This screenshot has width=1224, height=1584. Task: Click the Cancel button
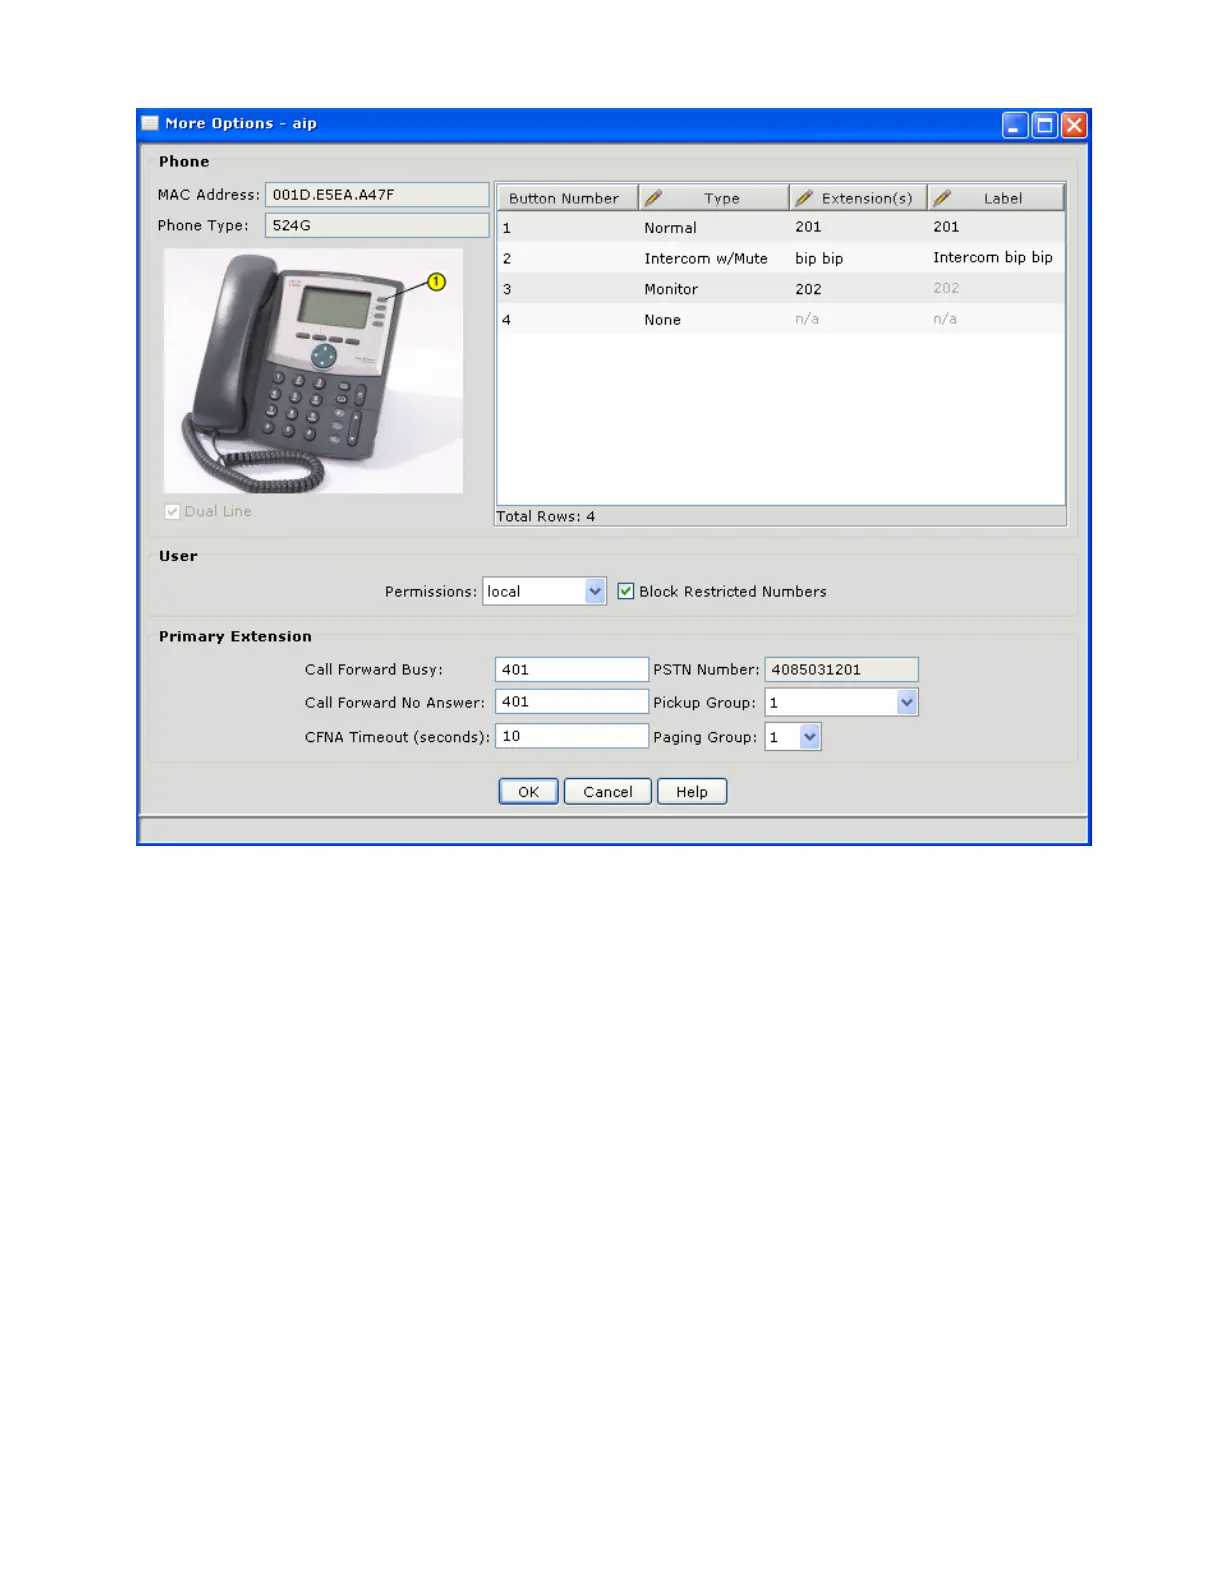[x=607, y=791]
